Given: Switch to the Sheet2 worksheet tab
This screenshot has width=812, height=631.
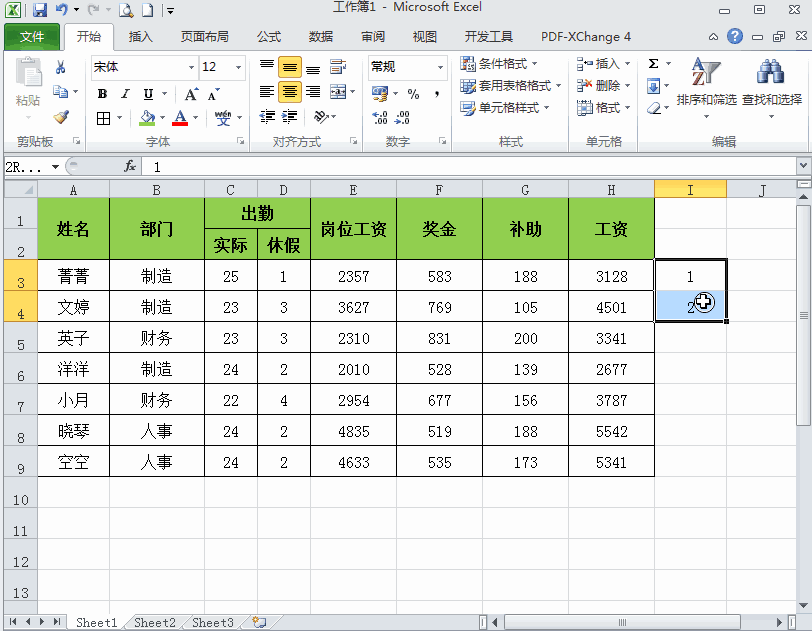Looking at the screenshot, I should (155, 623).
